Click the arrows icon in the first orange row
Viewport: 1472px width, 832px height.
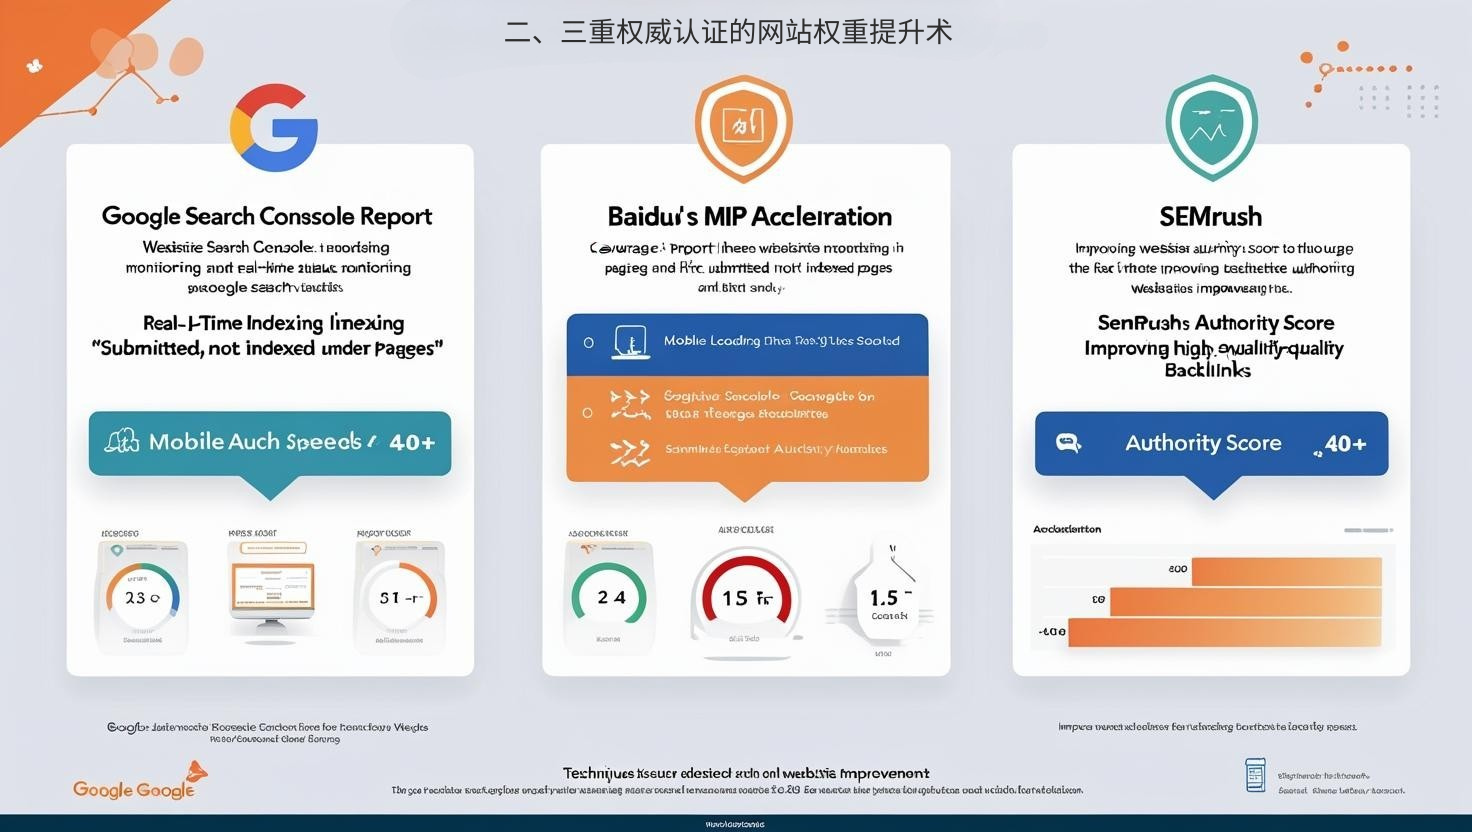point(630,404)
